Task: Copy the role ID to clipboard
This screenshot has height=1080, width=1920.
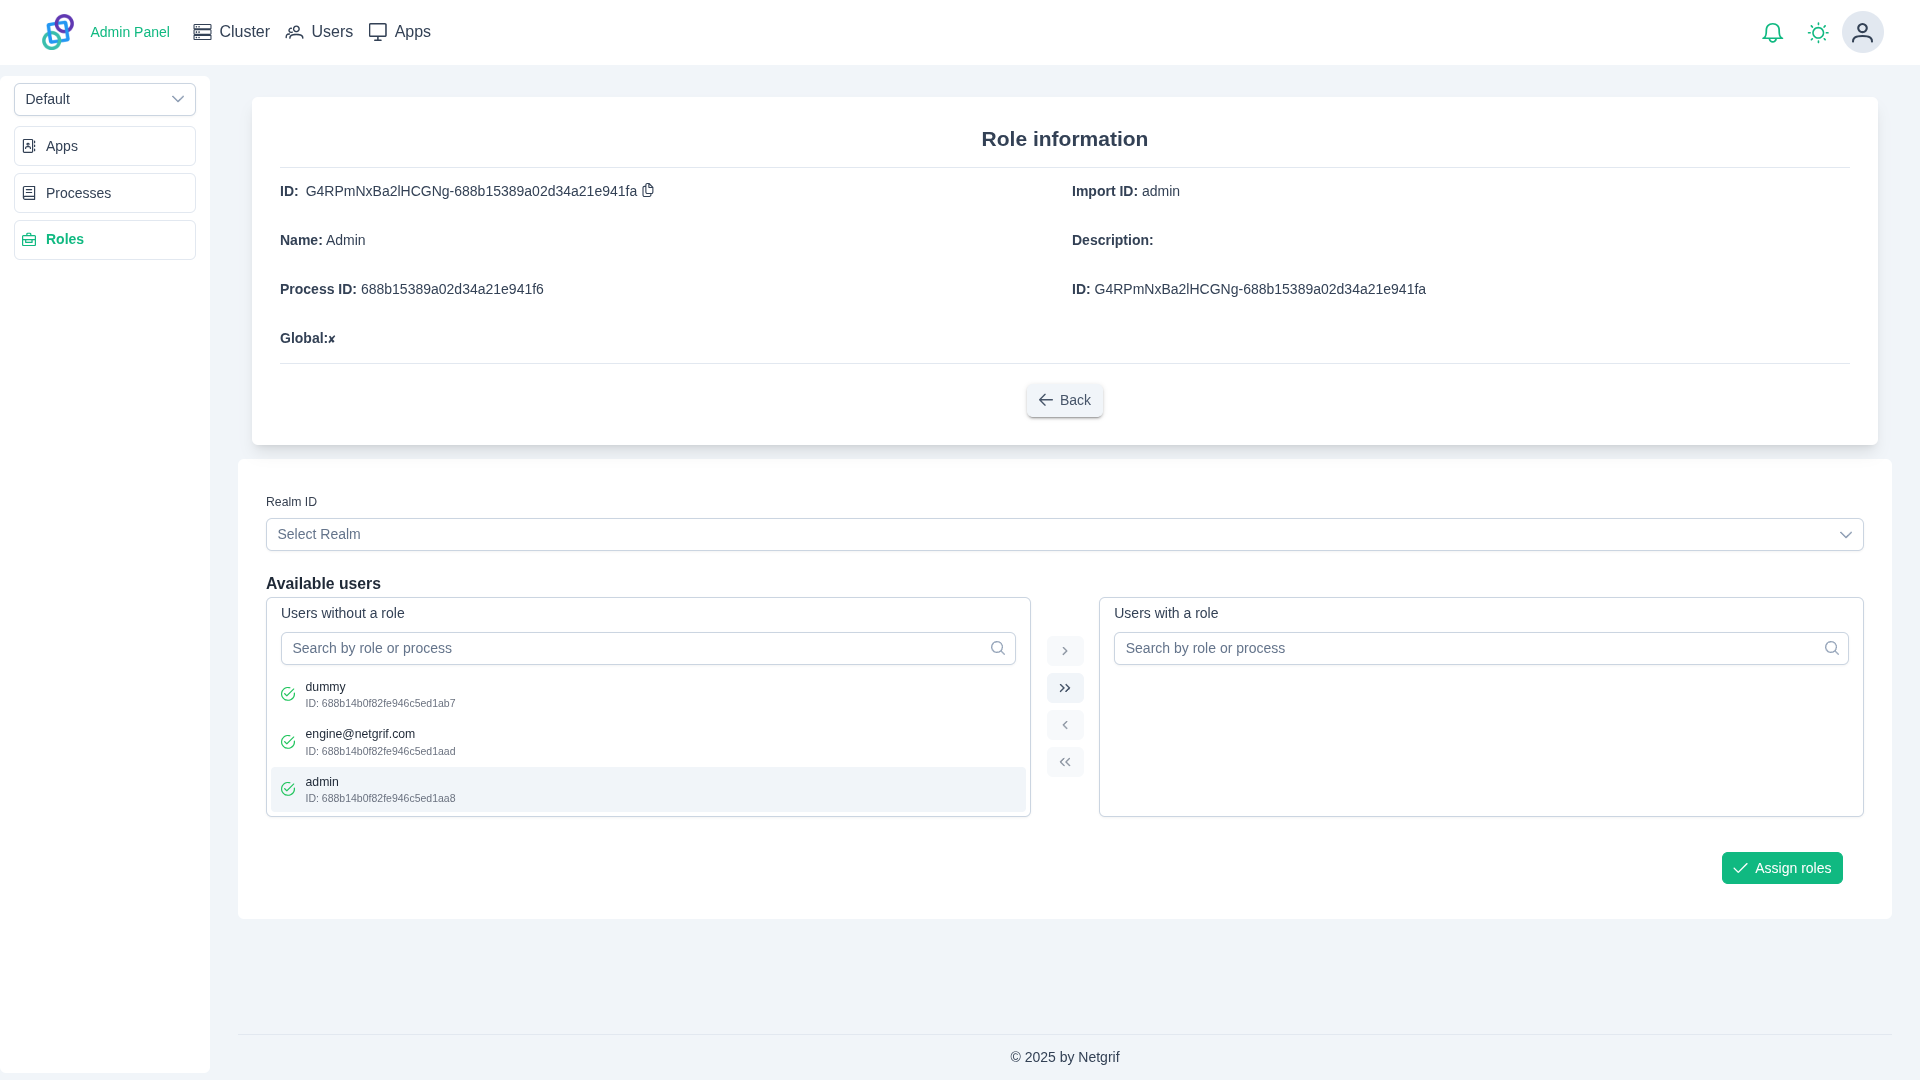Action: [648, 190]
